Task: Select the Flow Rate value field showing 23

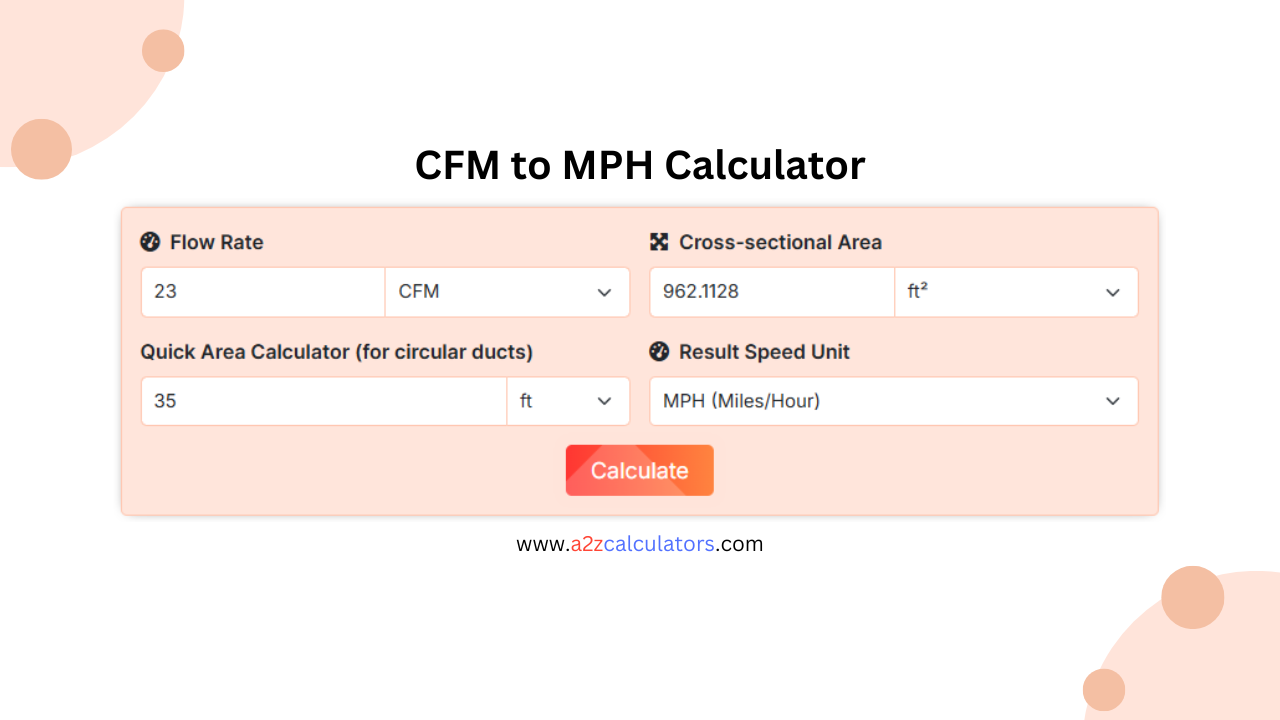Action: click(262, 292)
